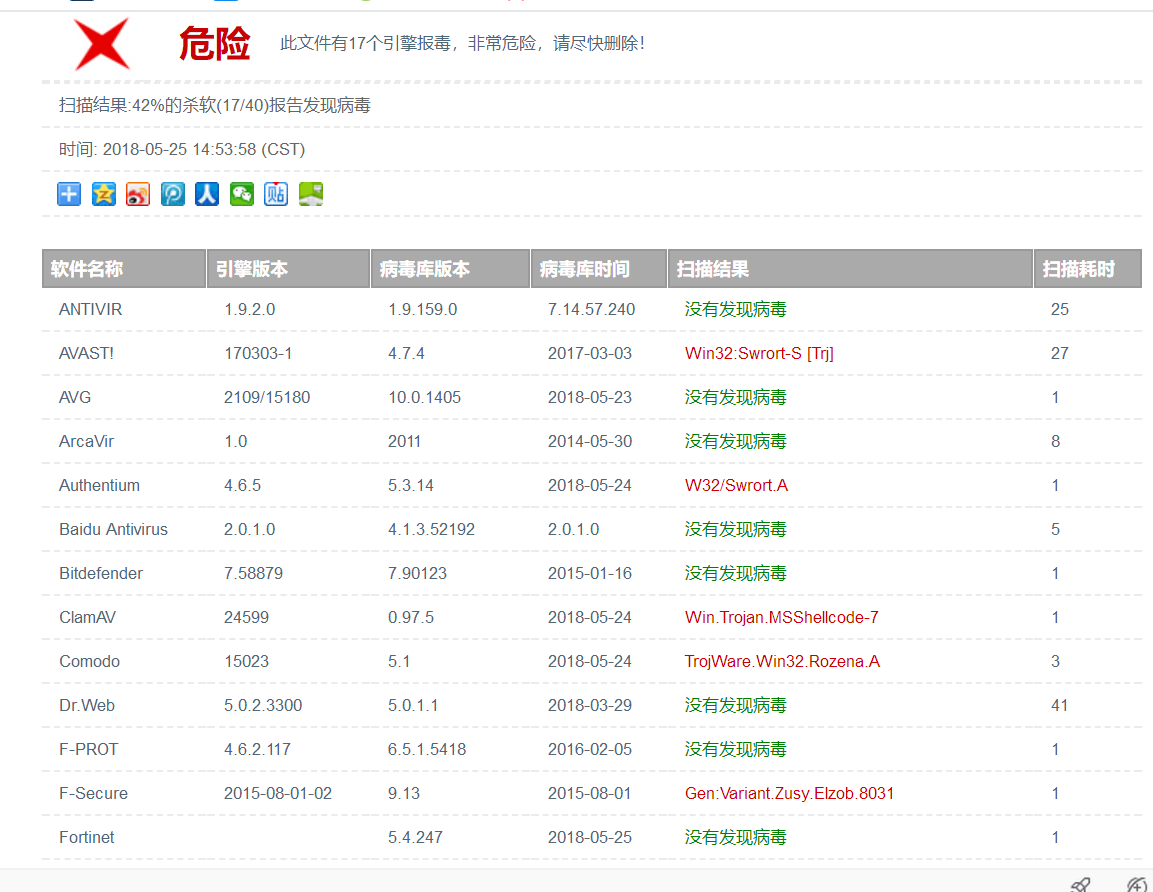Click the 病毒库时间 column header
This screenshot has height=892, width=1153.
(x=599, y=268)
